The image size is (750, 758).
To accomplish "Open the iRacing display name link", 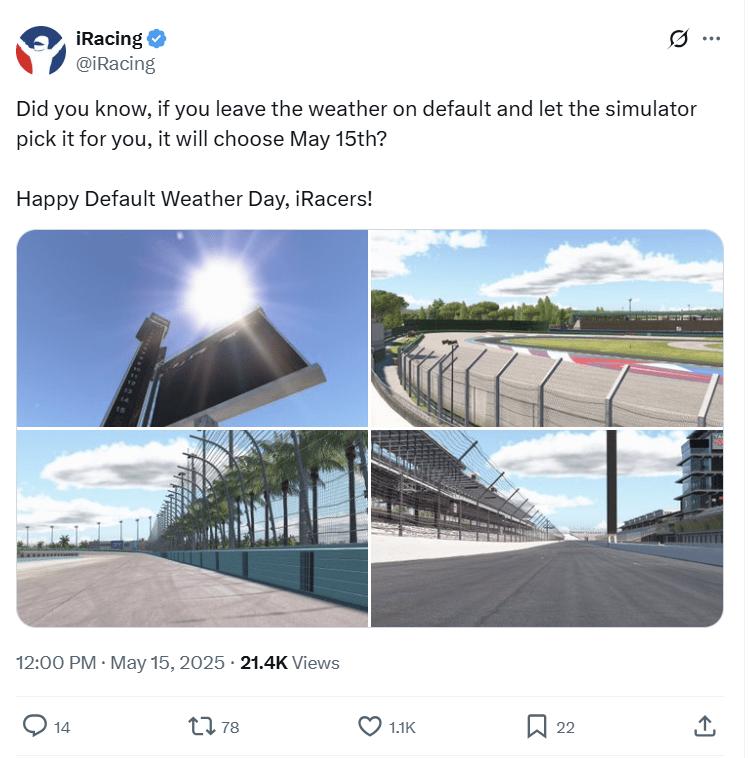I will 109,39.
